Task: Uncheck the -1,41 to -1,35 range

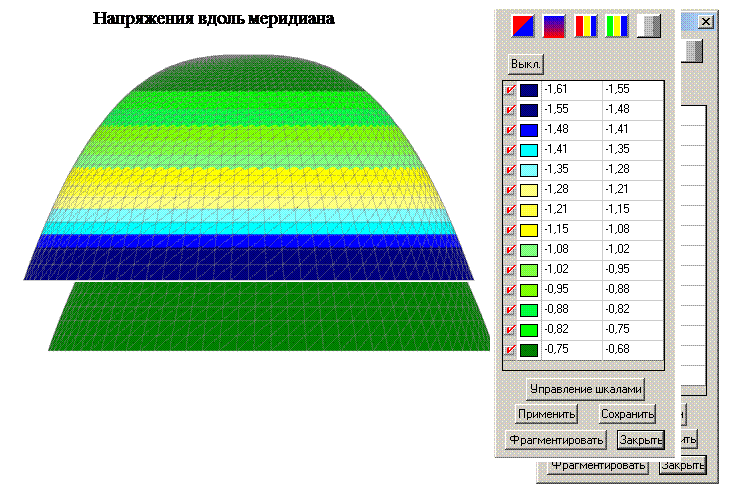Action: pyautogui.click(x=510, y=149)
